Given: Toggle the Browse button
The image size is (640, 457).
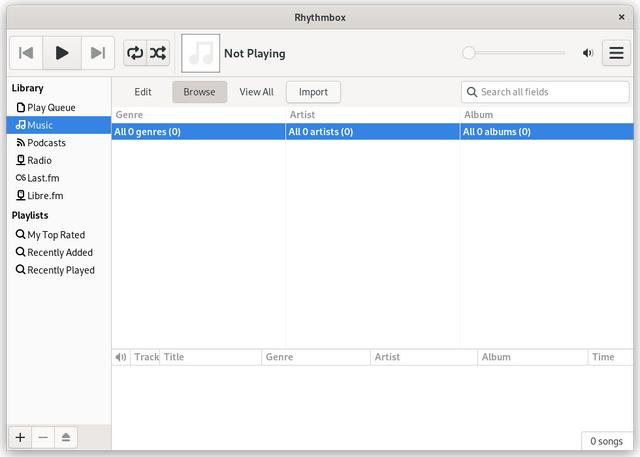Looking at the screenshot, I should (199, 92).
